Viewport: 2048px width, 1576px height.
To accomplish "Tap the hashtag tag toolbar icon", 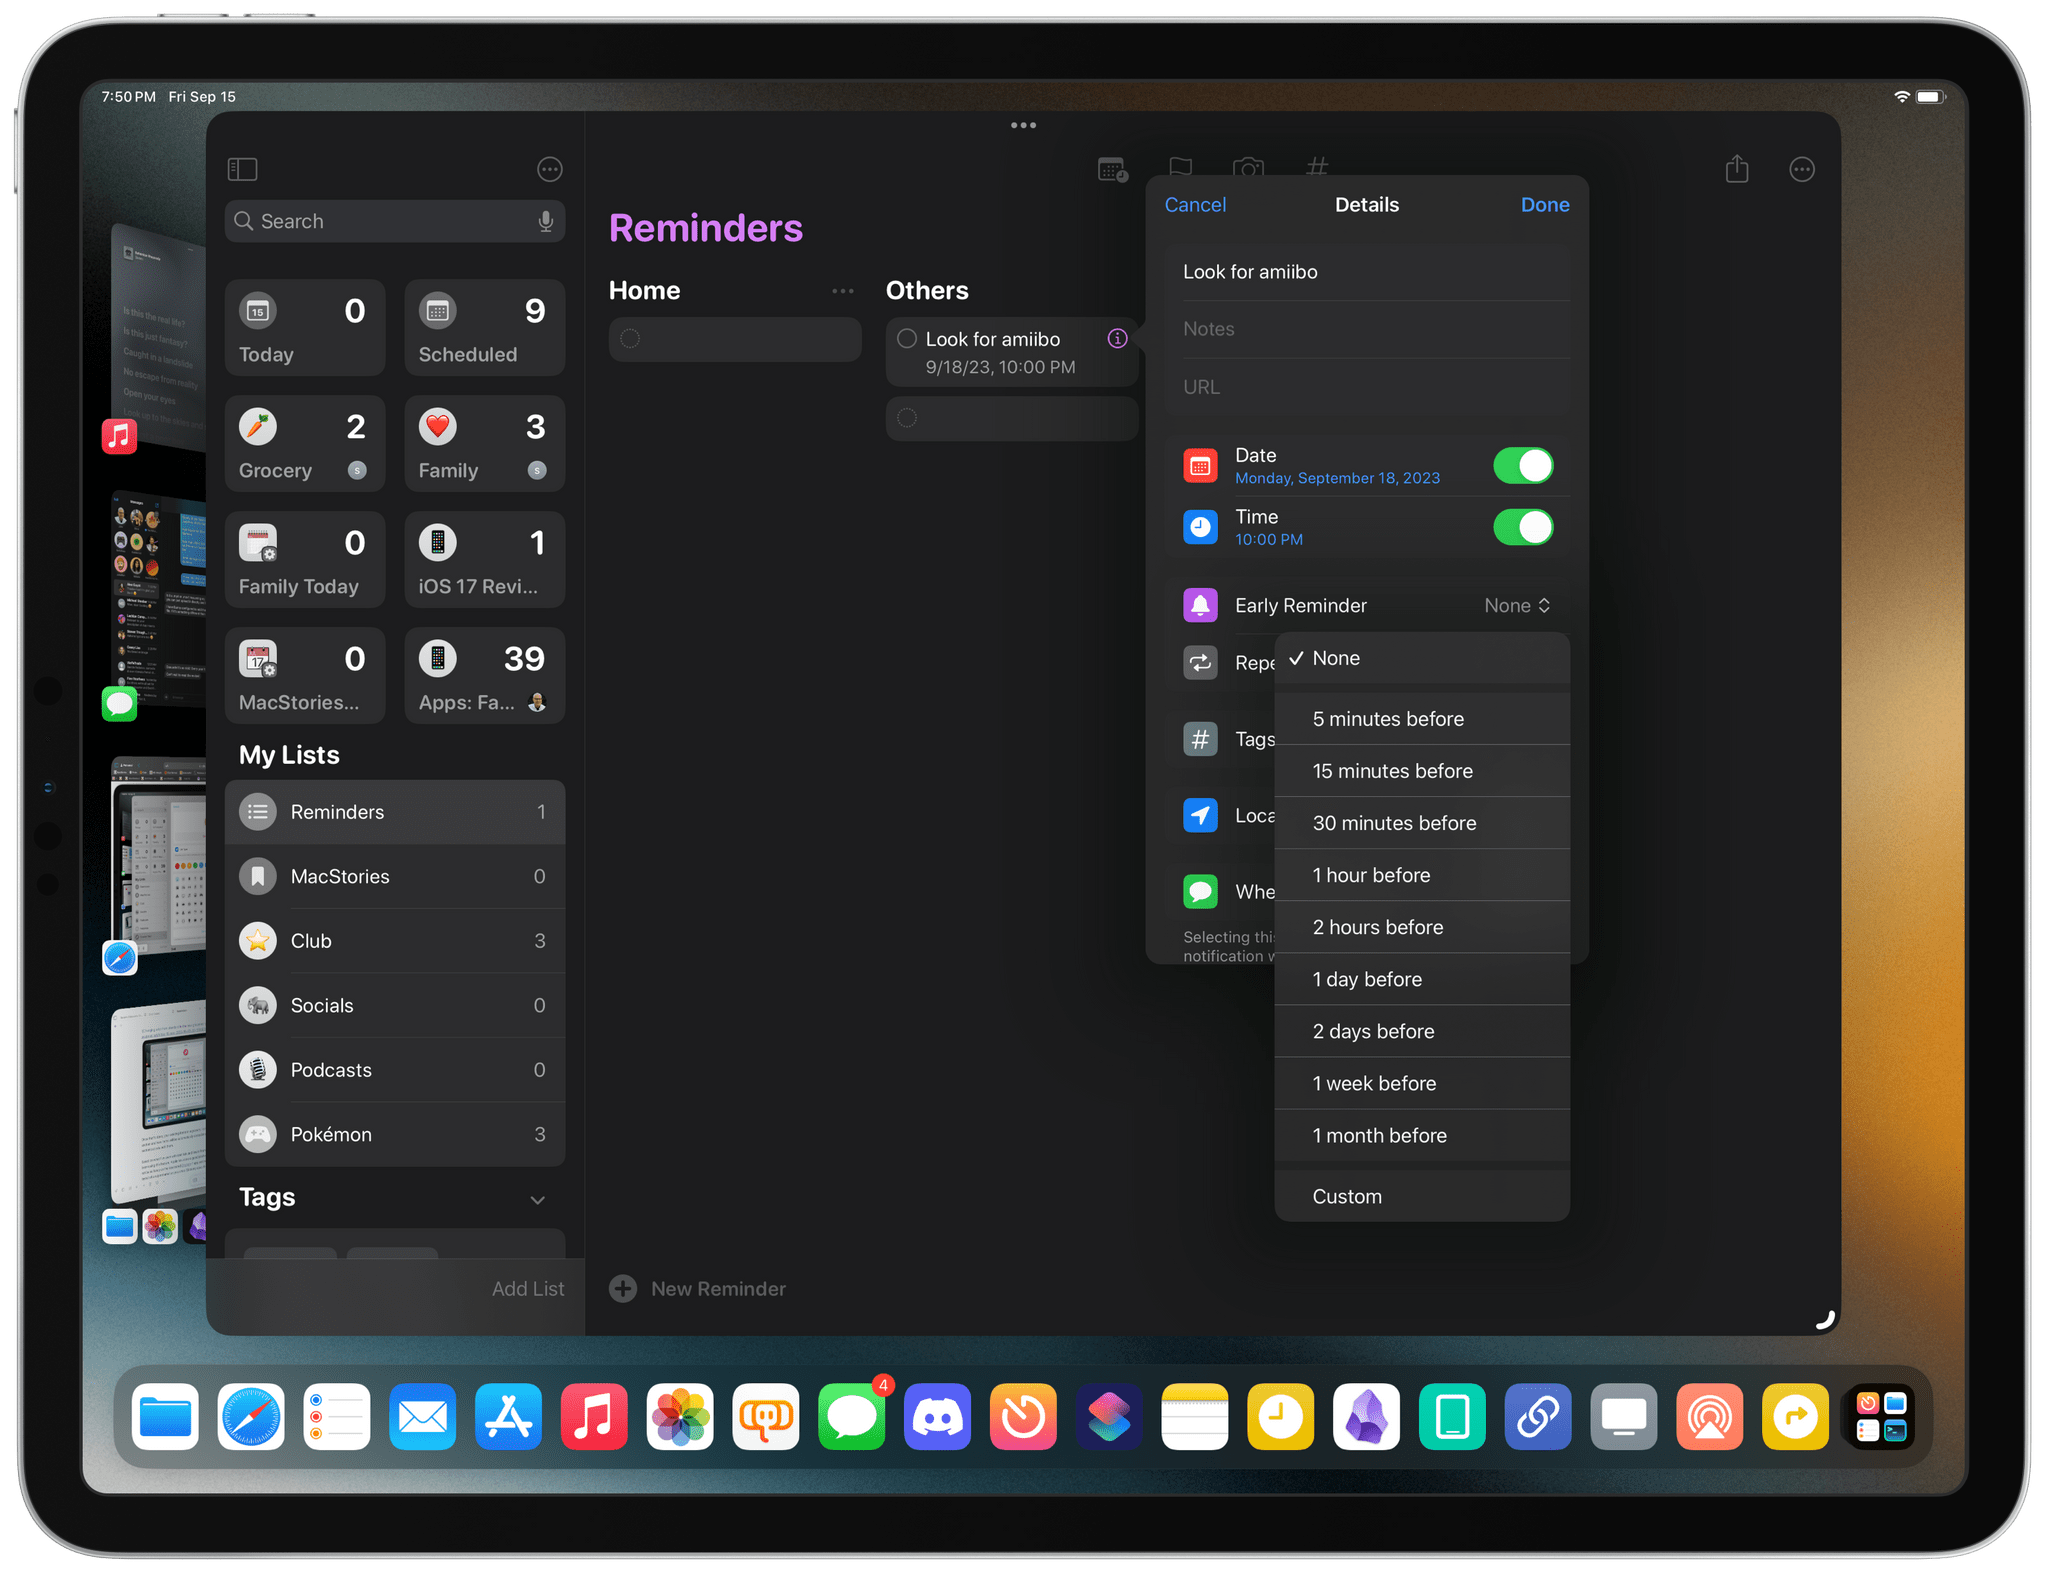I will pyautogui.click(x=1318, y=166).
